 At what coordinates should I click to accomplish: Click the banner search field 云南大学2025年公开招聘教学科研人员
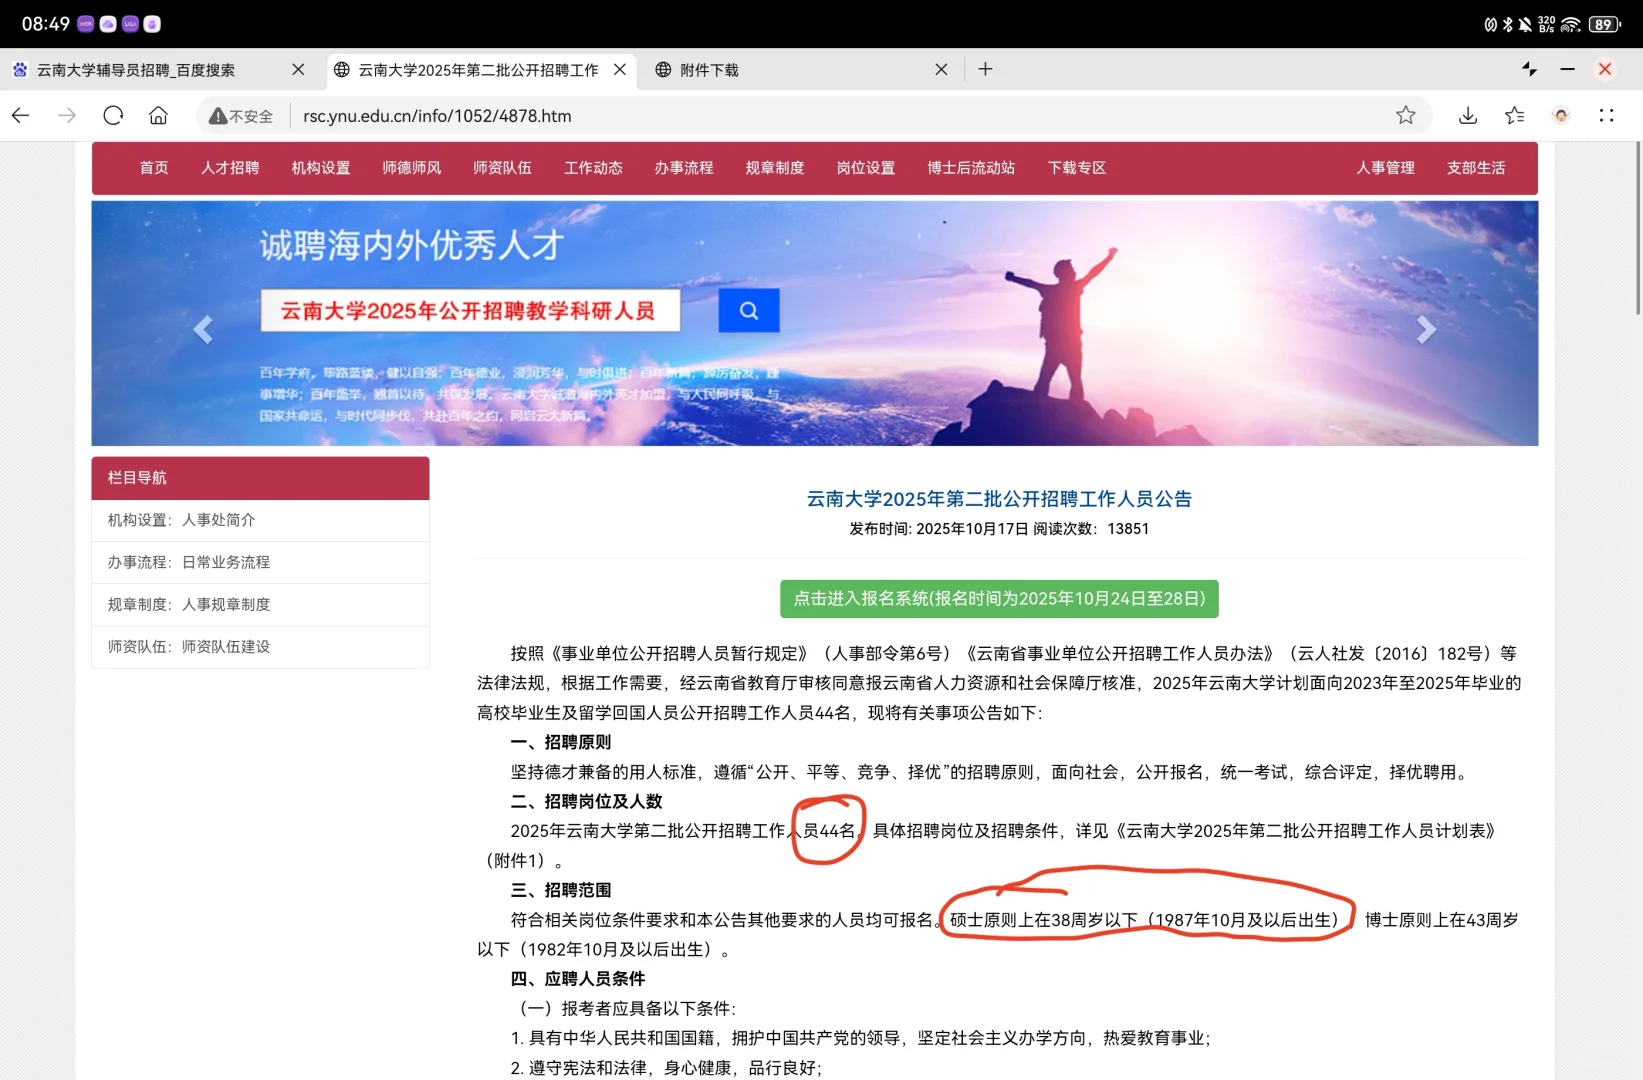(470, 310)
